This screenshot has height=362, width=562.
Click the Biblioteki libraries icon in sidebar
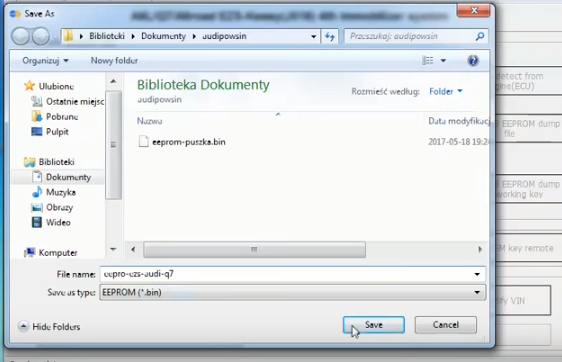[29, 162]
